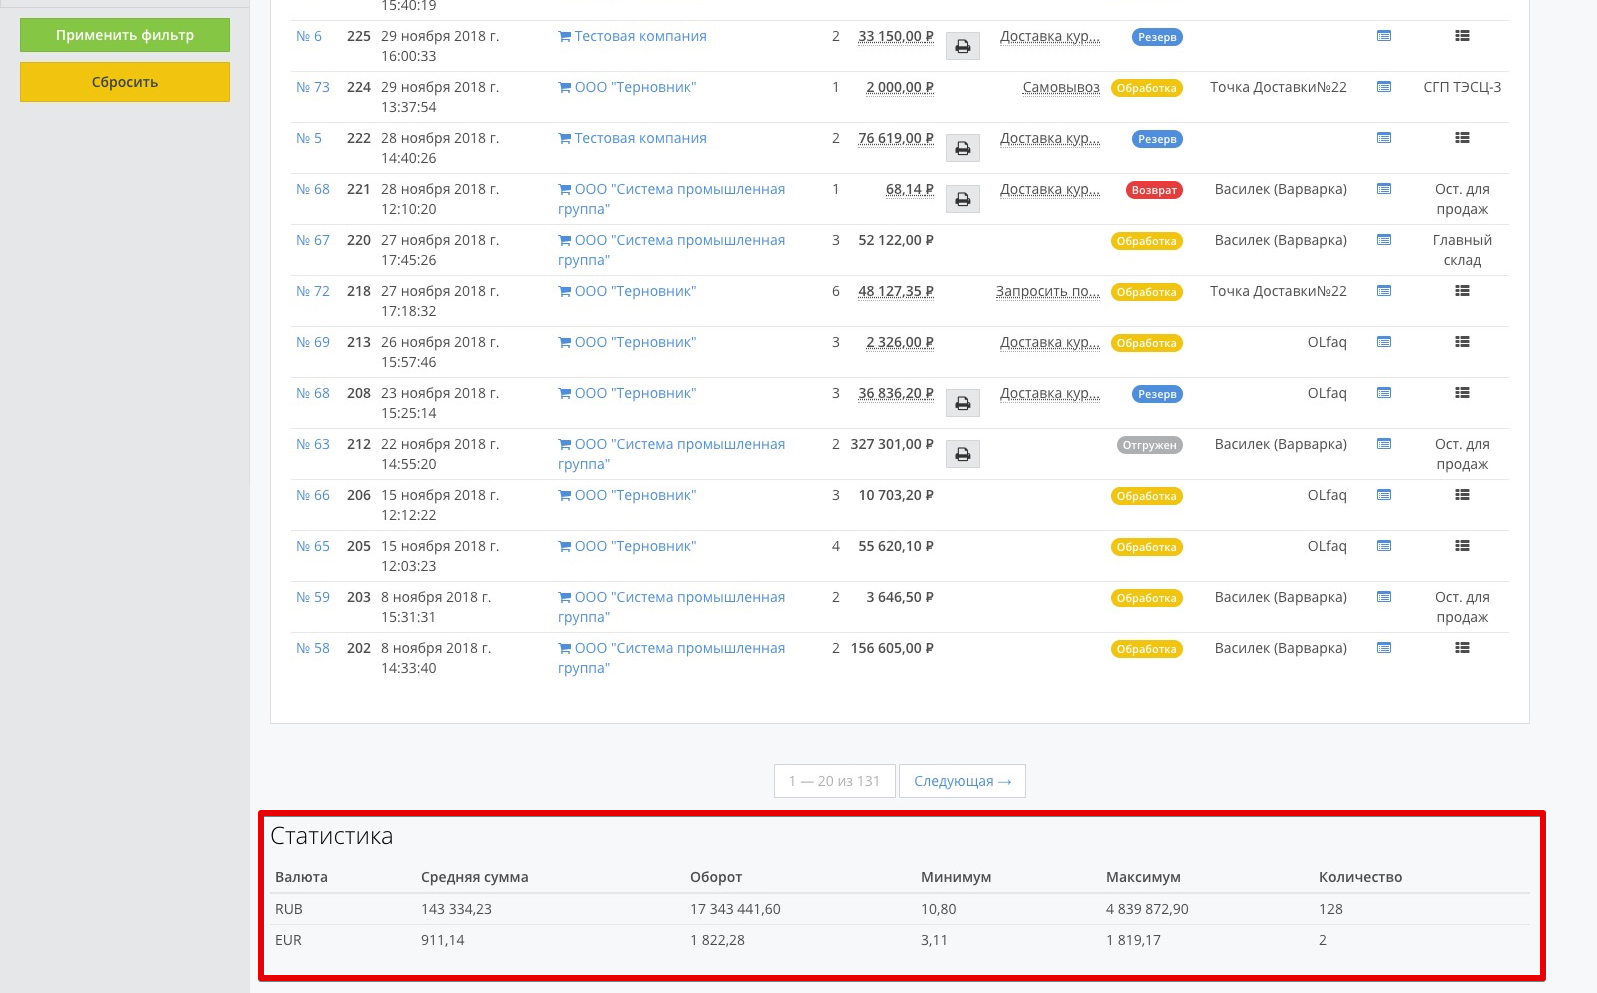Image resolution: width=1597 pixels, height=993 pixels.
Task: Click the Самовывоз delivery link
Action: click(1061, 88)
